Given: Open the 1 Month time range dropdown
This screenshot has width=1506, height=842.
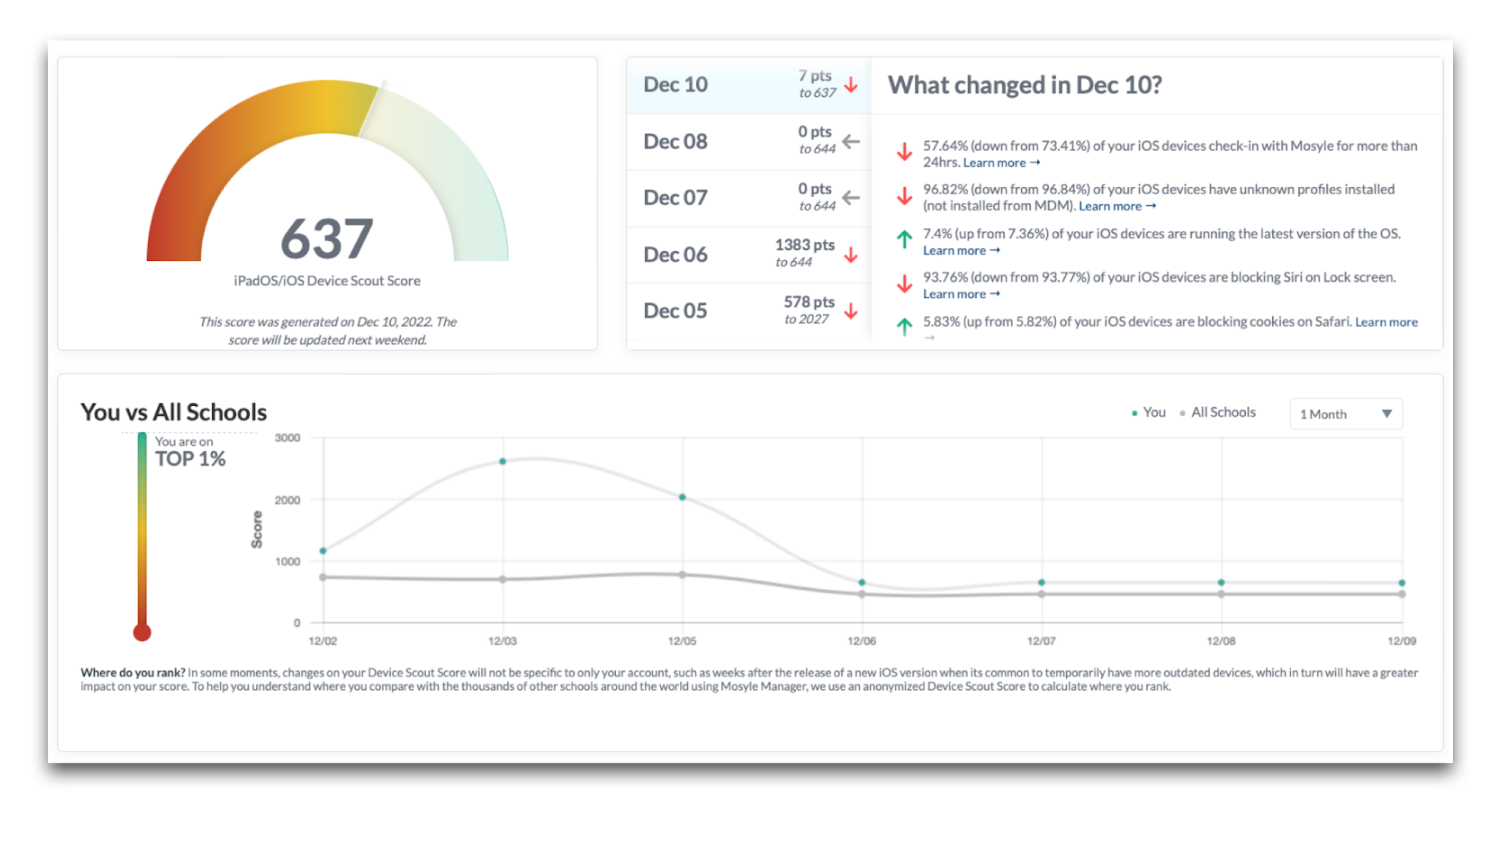Looking at the screenshot, I should [x=1345, y=414].
